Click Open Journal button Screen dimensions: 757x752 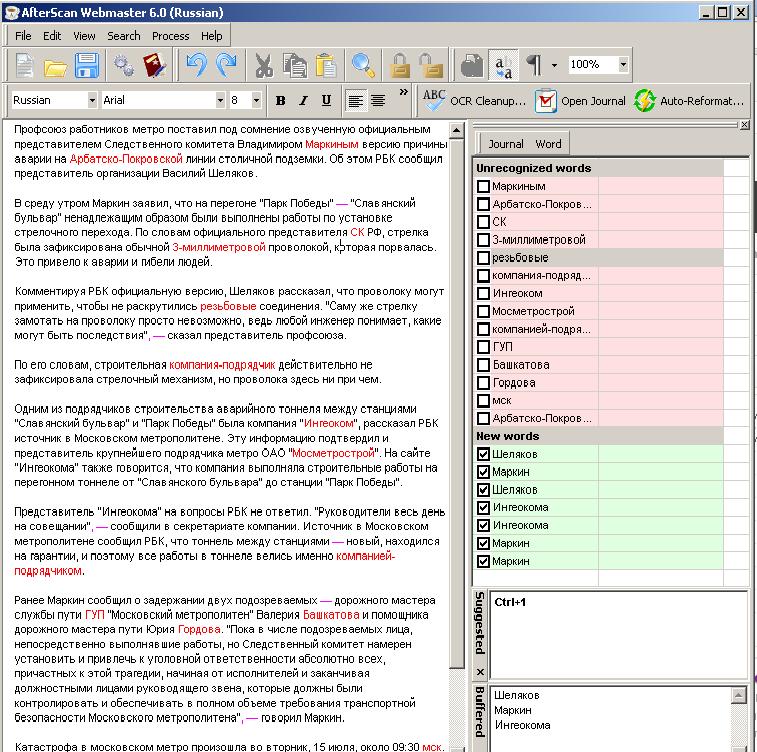pos(580,101)
